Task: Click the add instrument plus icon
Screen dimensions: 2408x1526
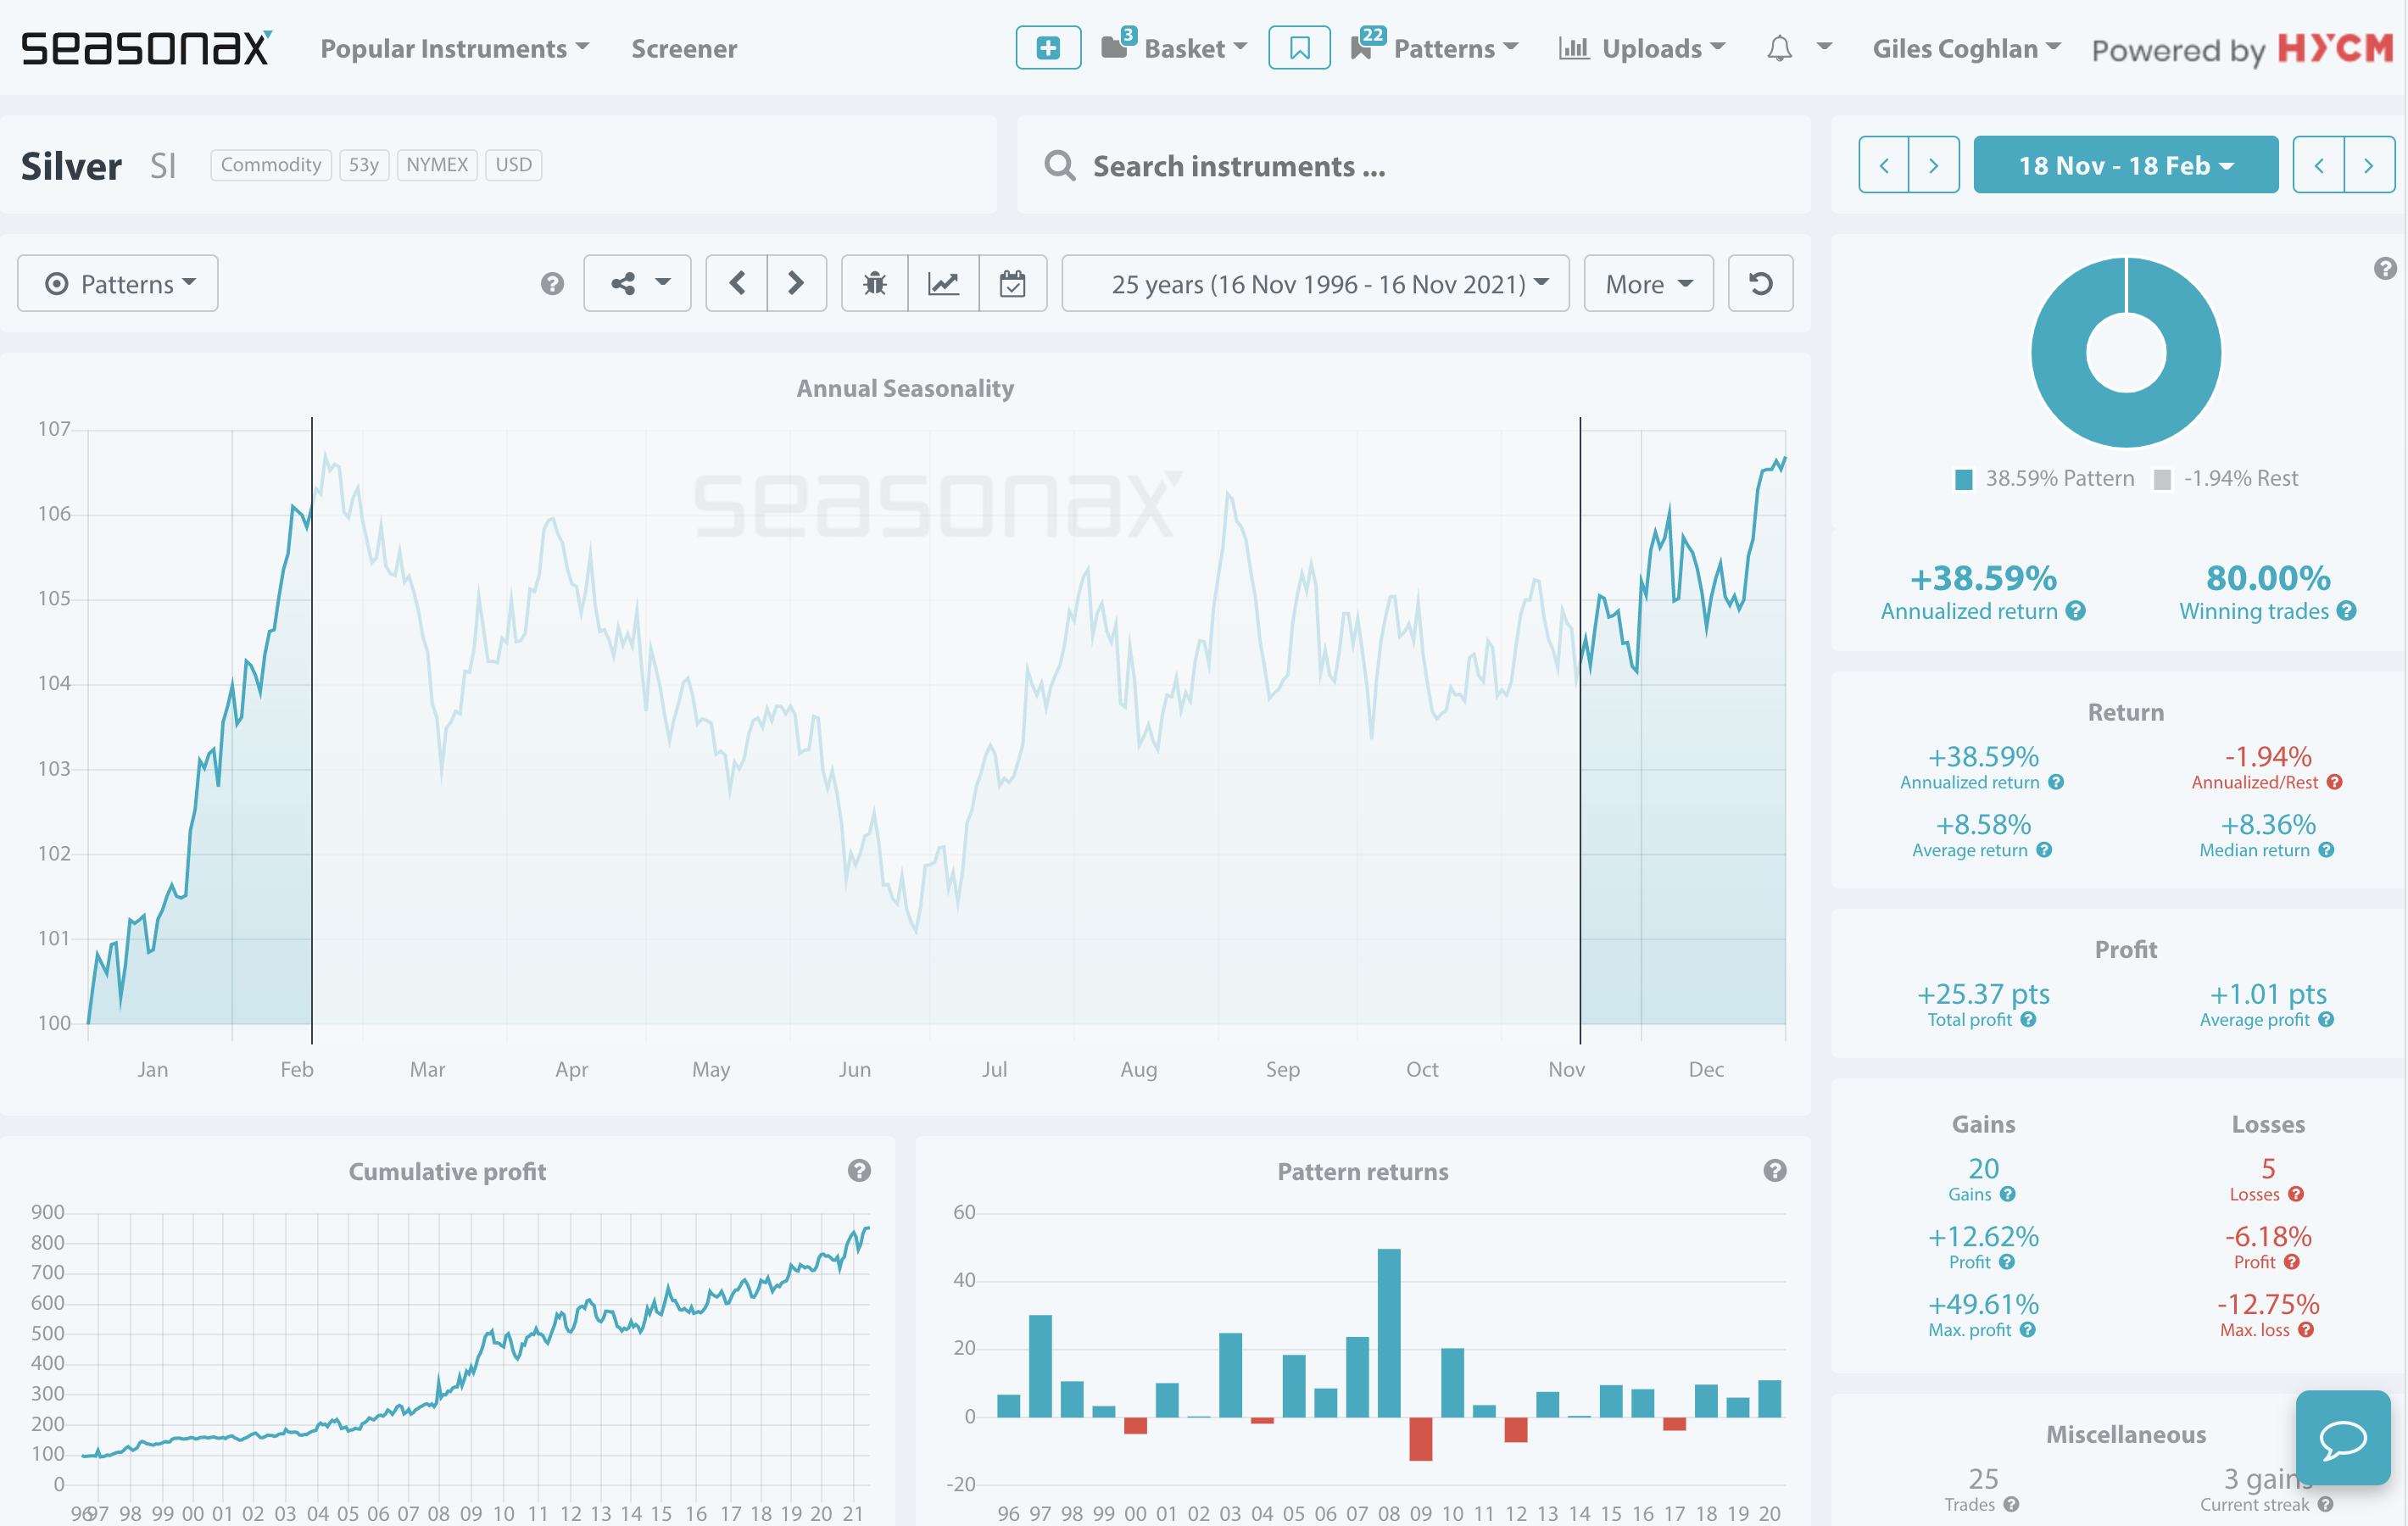Action: tap(1047, 48)
